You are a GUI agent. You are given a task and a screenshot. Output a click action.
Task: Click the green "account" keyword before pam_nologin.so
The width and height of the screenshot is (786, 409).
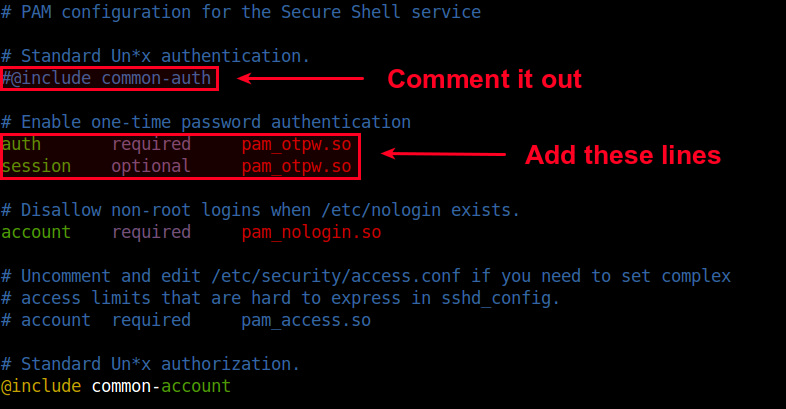click(x=37, y=232)
